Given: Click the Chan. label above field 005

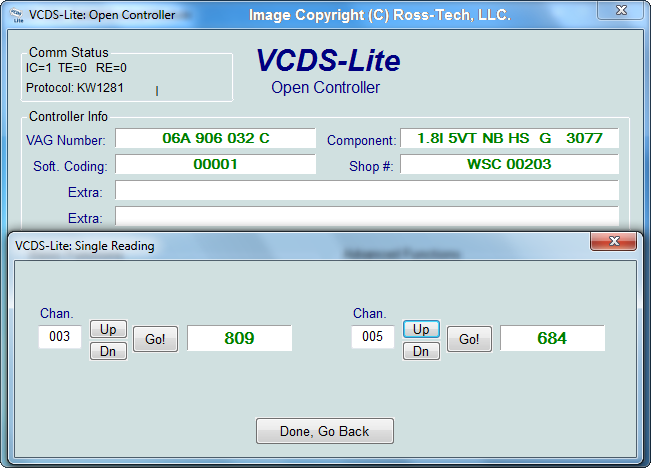Looking at the screenshot, I should click(370, 314).
